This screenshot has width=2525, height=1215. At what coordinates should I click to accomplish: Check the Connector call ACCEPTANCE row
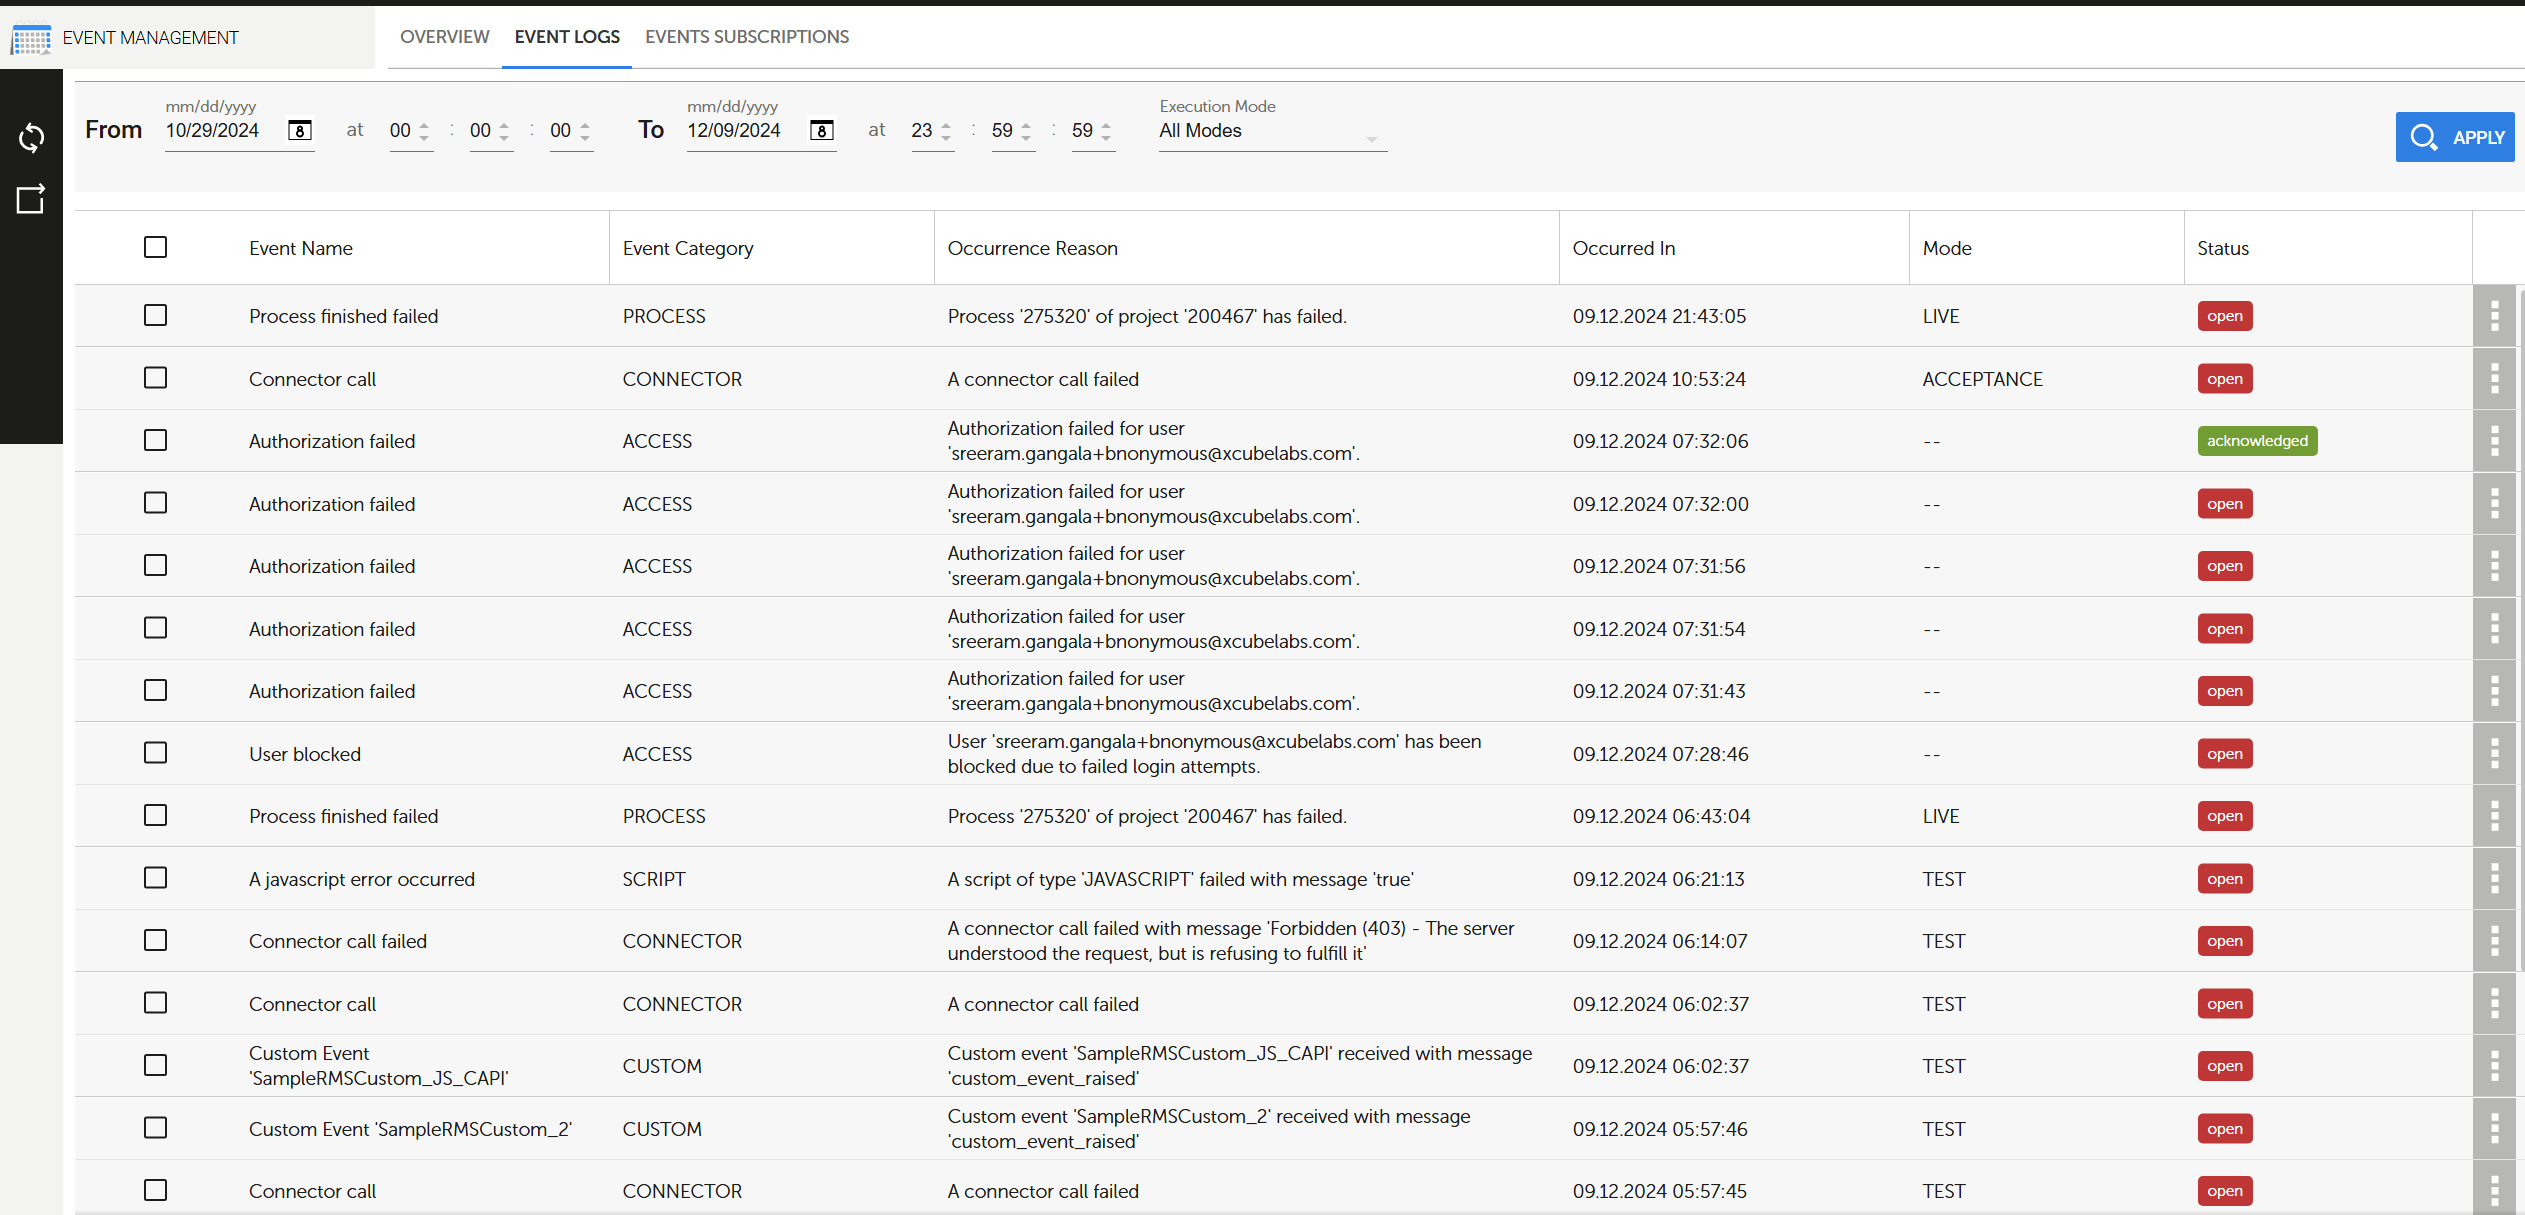[155, 378]
